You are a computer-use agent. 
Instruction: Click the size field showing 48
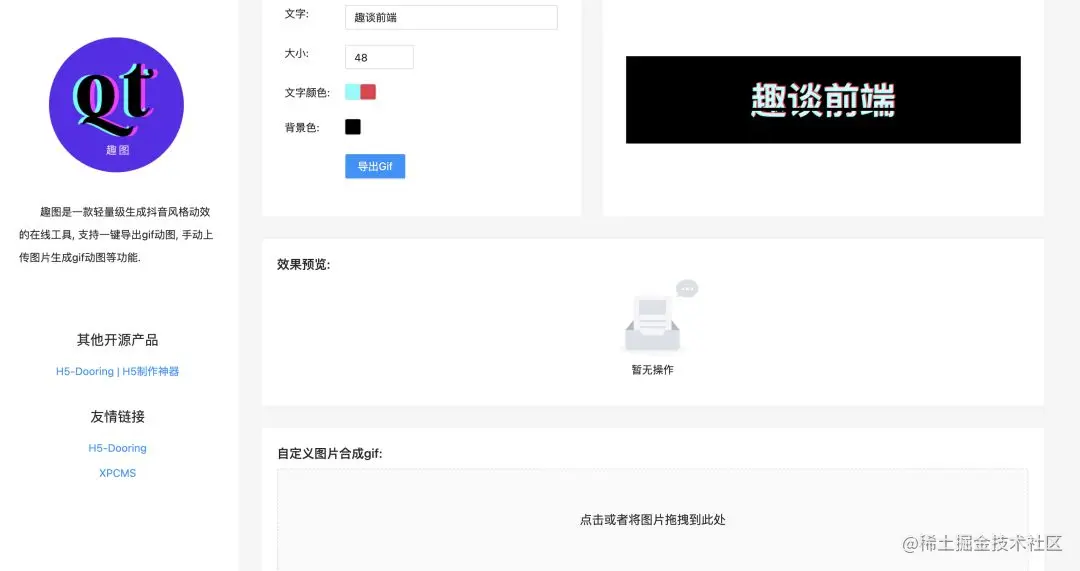(380, 57)
